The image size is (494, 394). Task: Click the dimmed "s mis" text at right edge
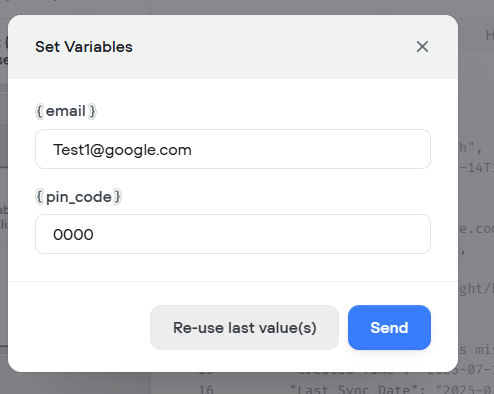point(477,350)
